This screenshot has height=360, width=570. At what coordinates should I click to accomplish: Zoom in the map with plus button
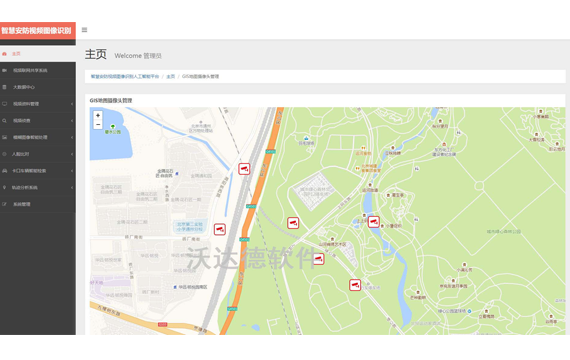coord(98,115)
